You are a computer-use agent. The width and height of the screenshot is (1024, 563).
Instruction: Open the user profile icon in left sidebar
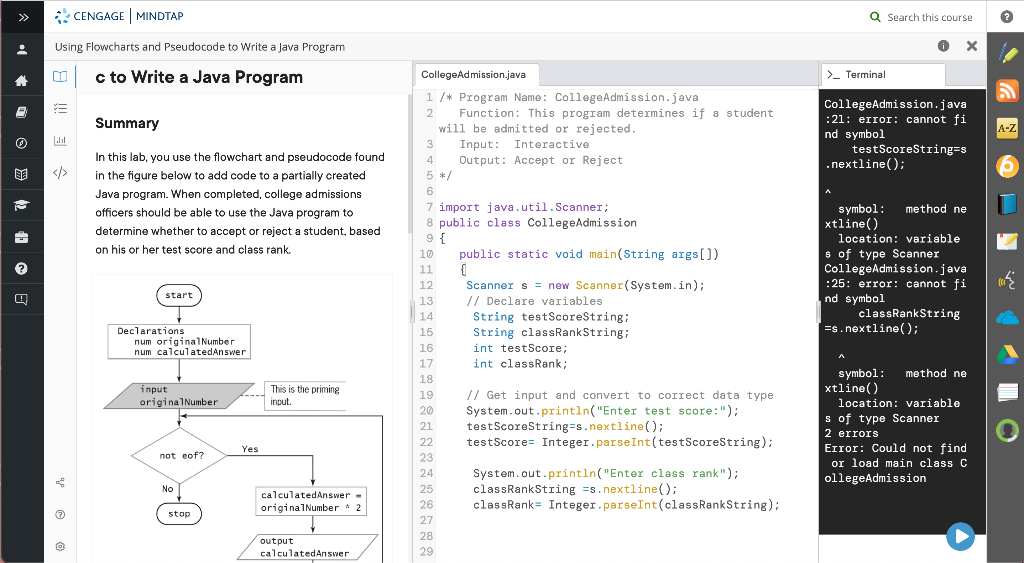[22, 49]
